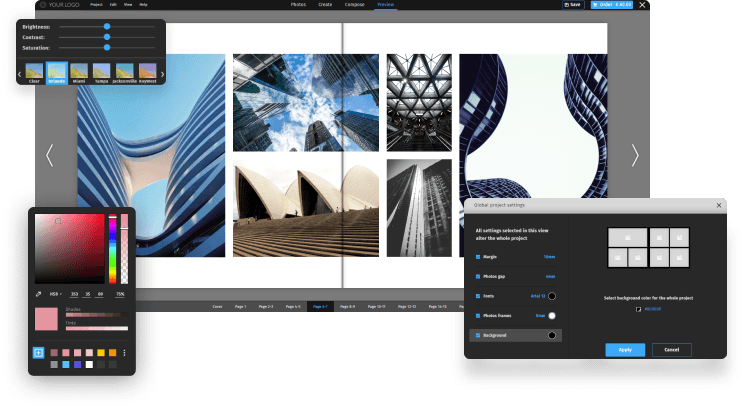
Task: Pick the eyedropper tool in color picker
Action: point(38,294)
